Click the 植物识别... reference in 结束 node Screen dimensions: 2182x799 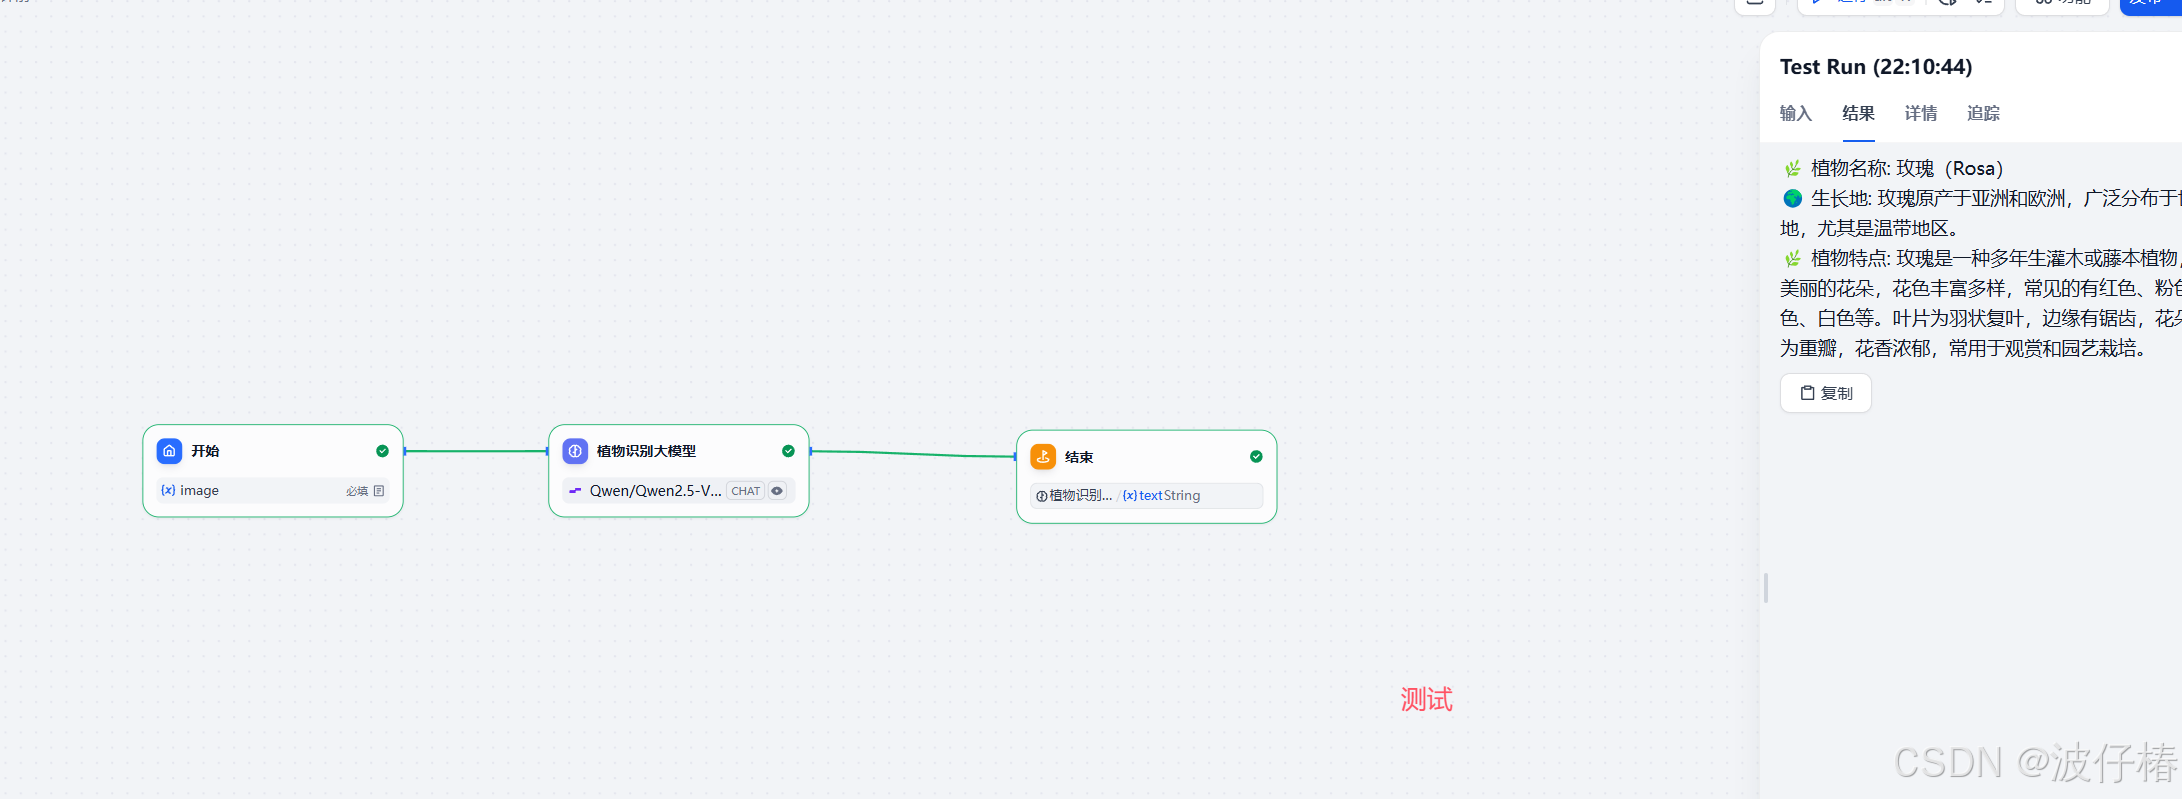click(1080, 496)
